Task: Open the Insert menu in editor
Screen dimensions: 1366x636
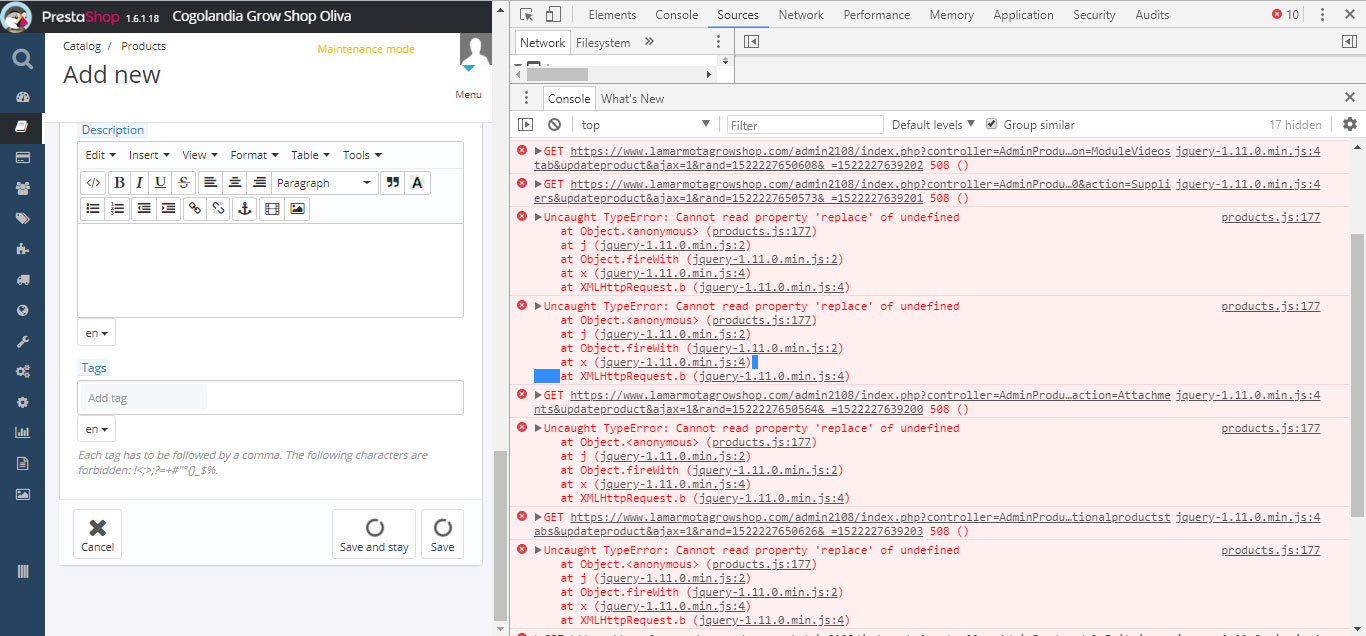Action: (x=149, y=155)
